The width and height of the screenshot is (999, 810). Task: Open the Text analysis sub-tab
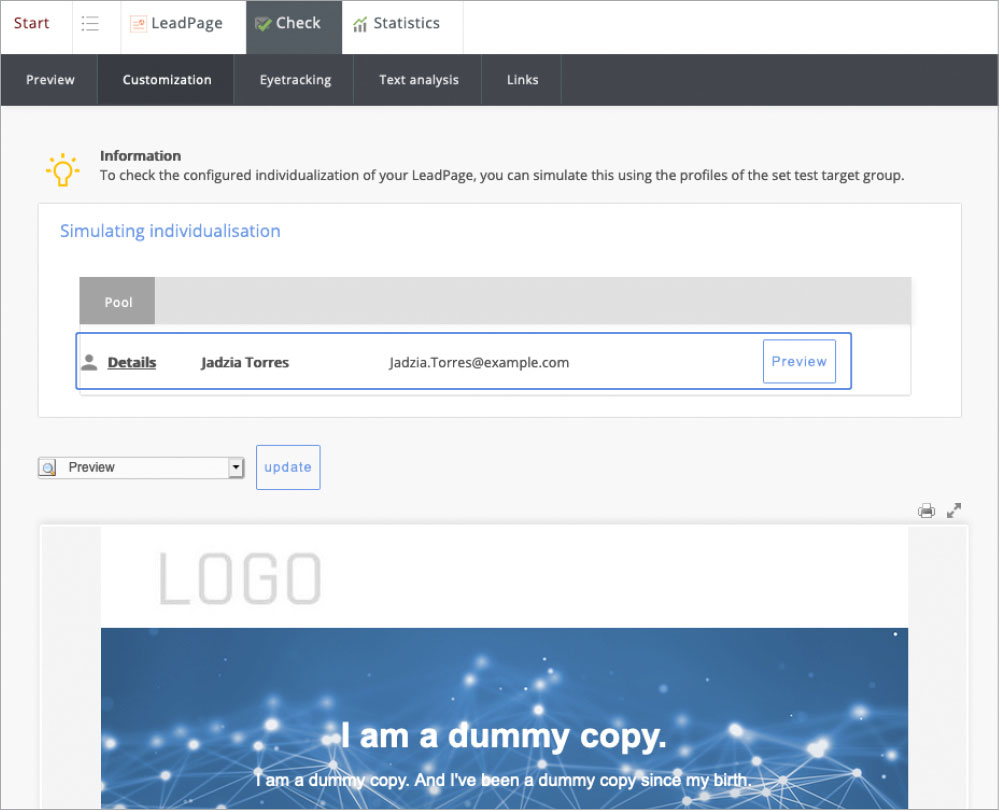click(x=419, y=80)
